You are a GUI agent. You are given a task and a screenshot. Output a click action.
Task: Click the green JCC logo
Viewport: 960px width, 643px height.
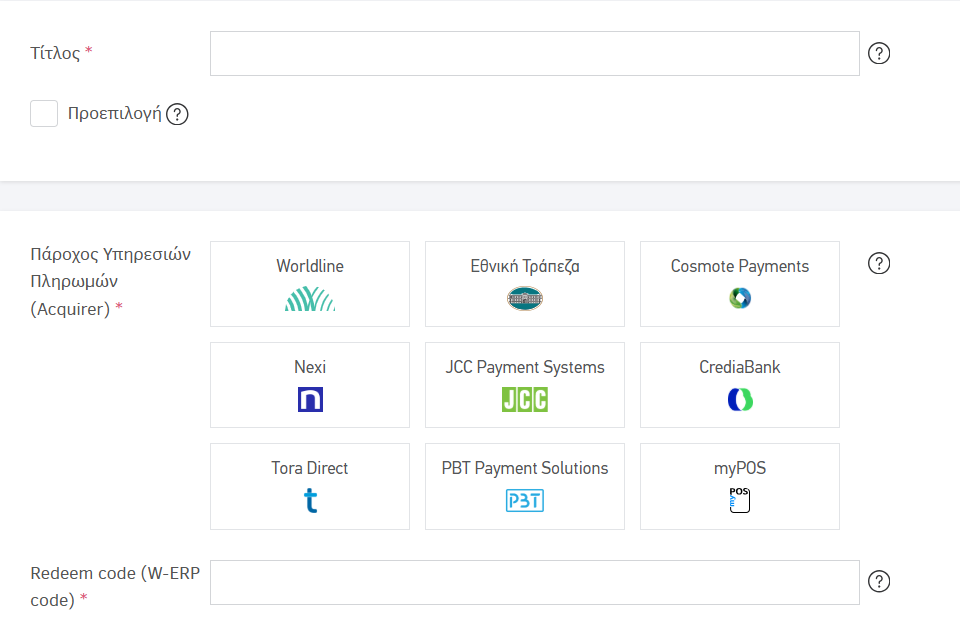coord(525,400)
